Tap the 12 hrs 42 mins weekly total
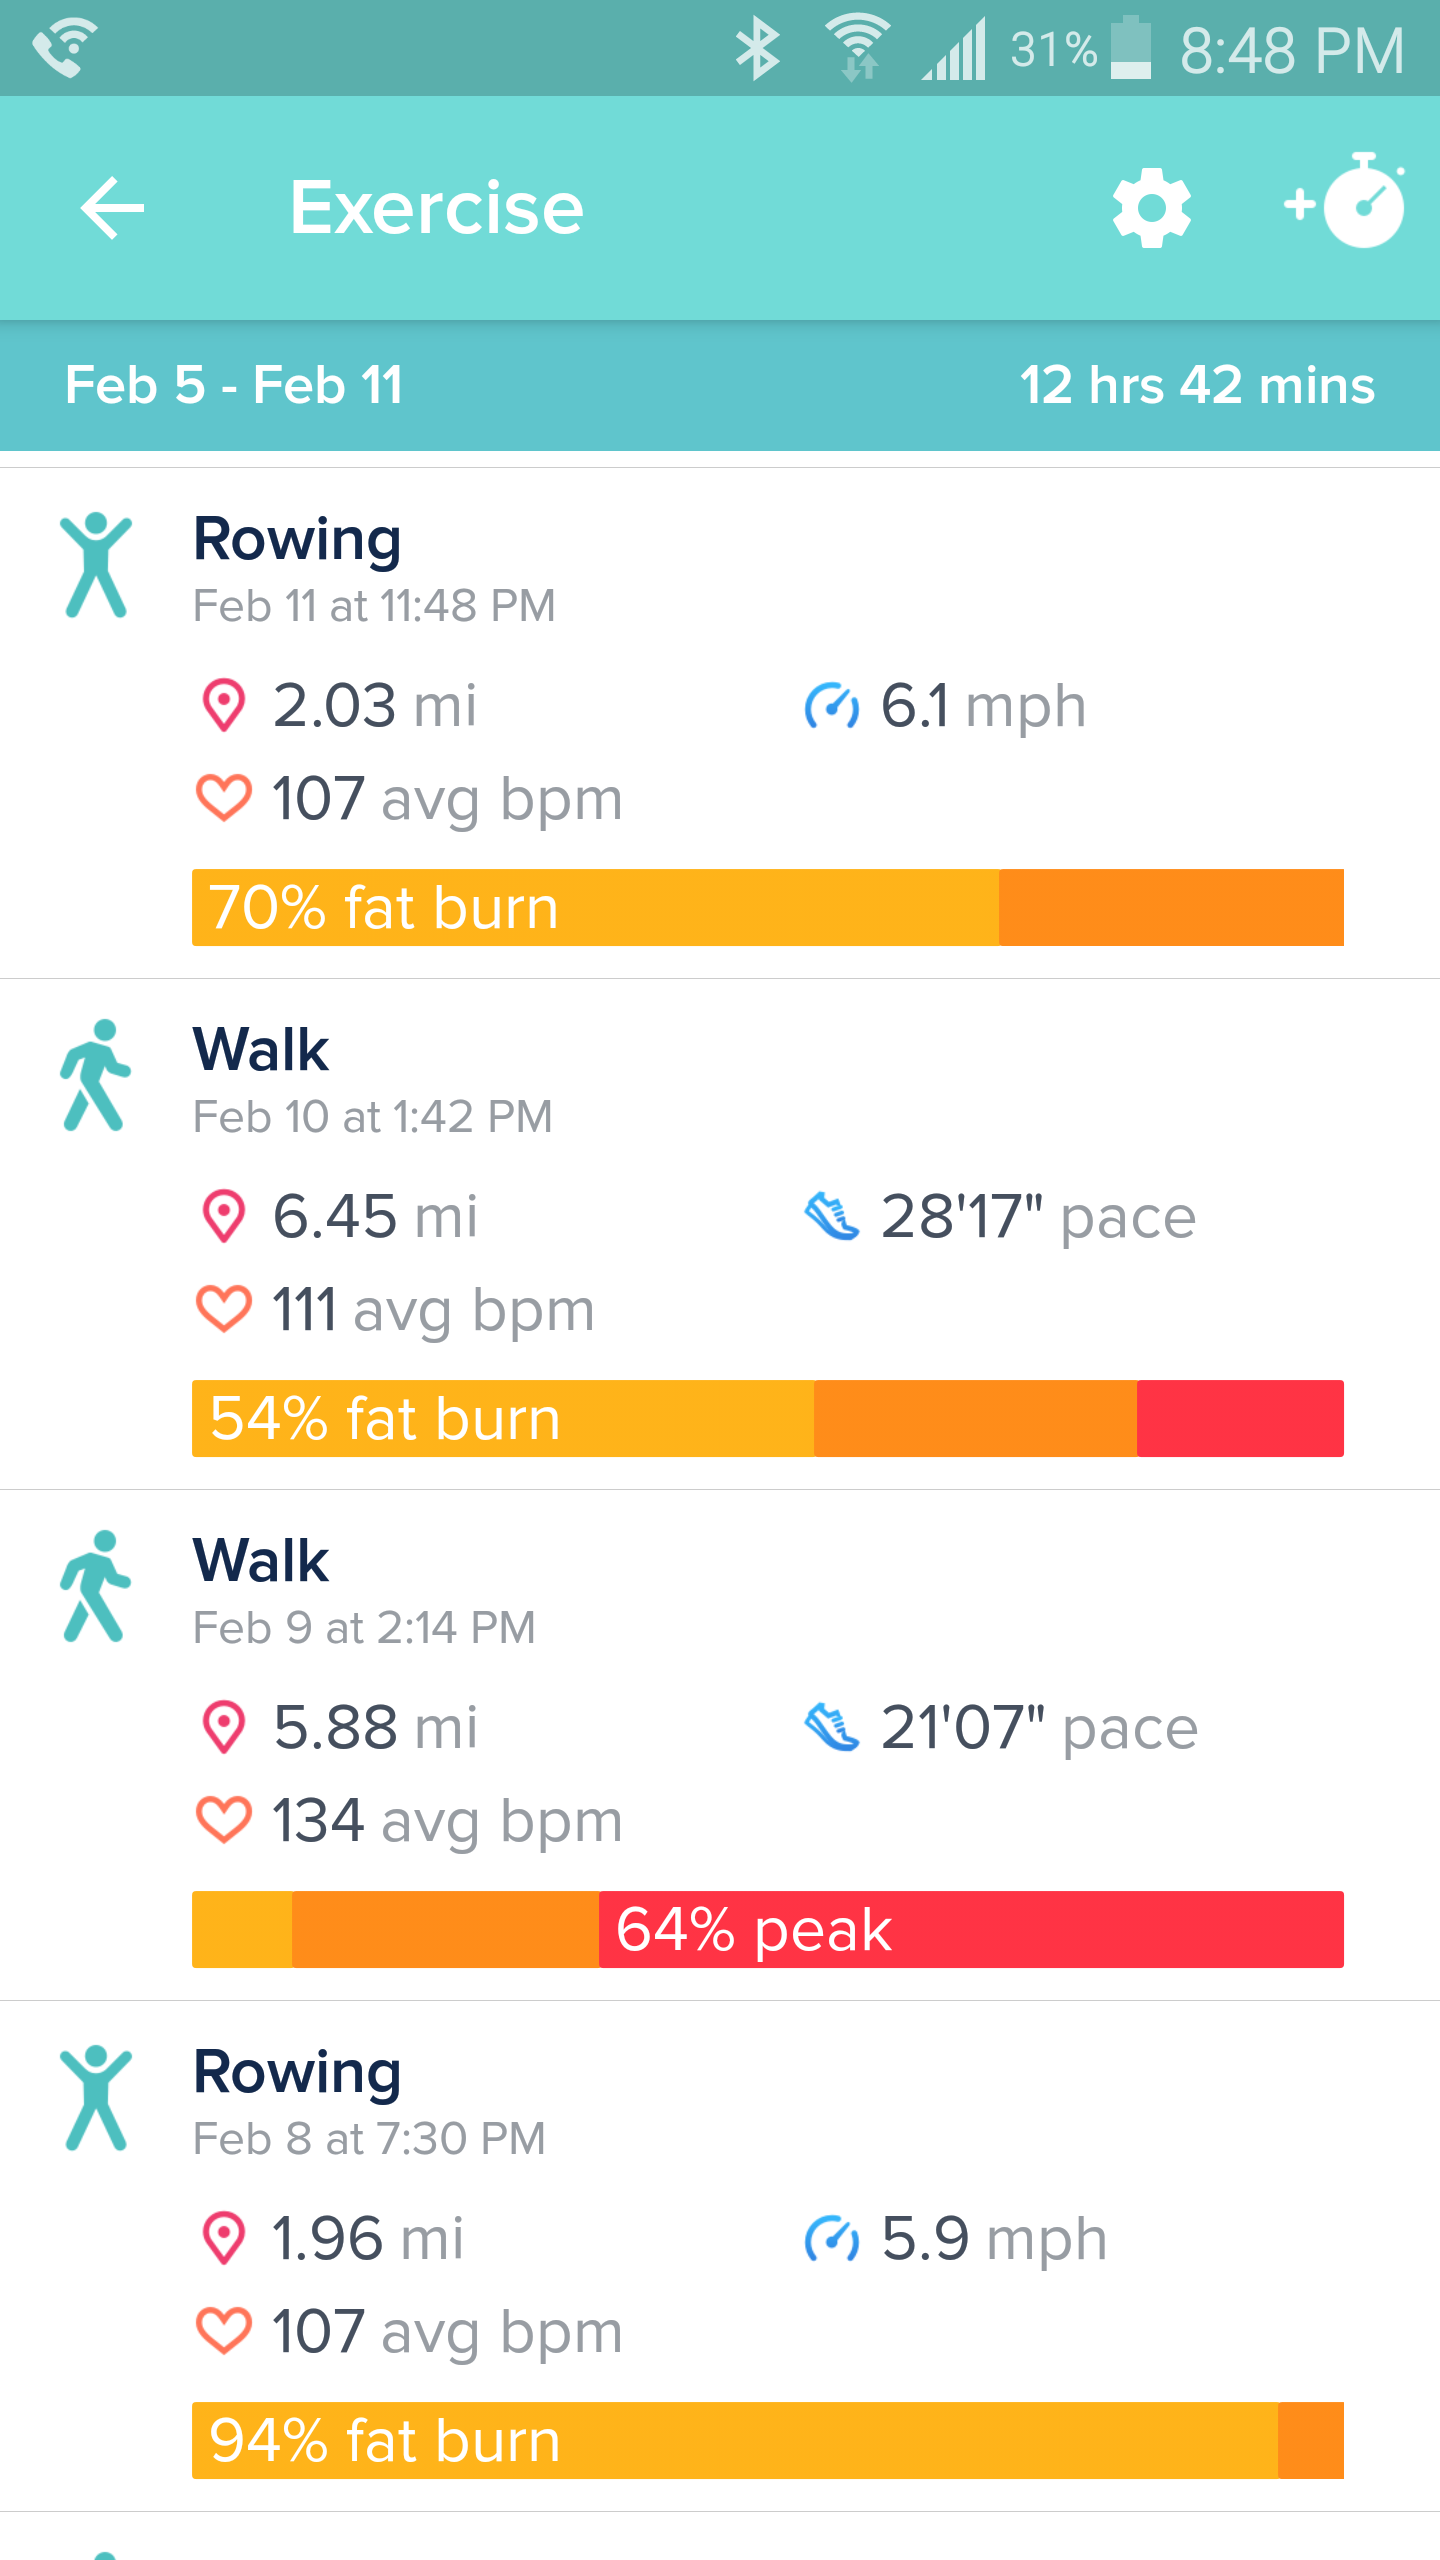1440x2560 pixels. pyautogui.click(x=1196, y=386)
